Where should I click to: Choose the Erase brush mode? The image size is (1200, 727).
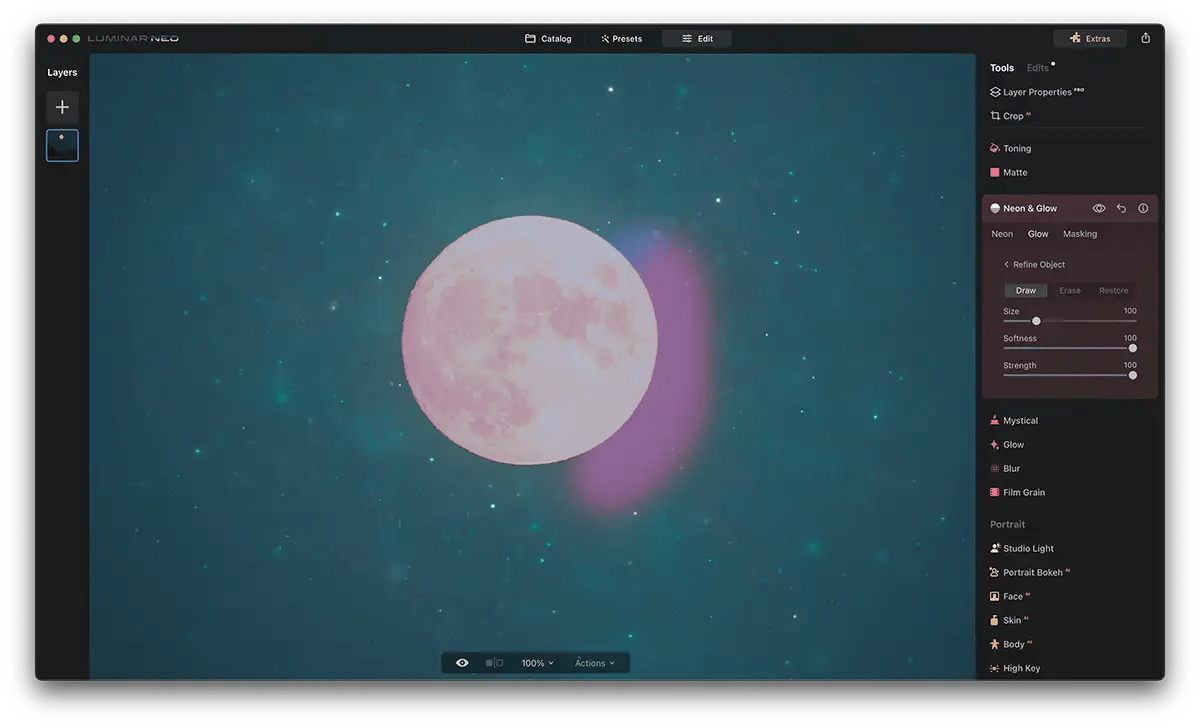coord(1070,291)
